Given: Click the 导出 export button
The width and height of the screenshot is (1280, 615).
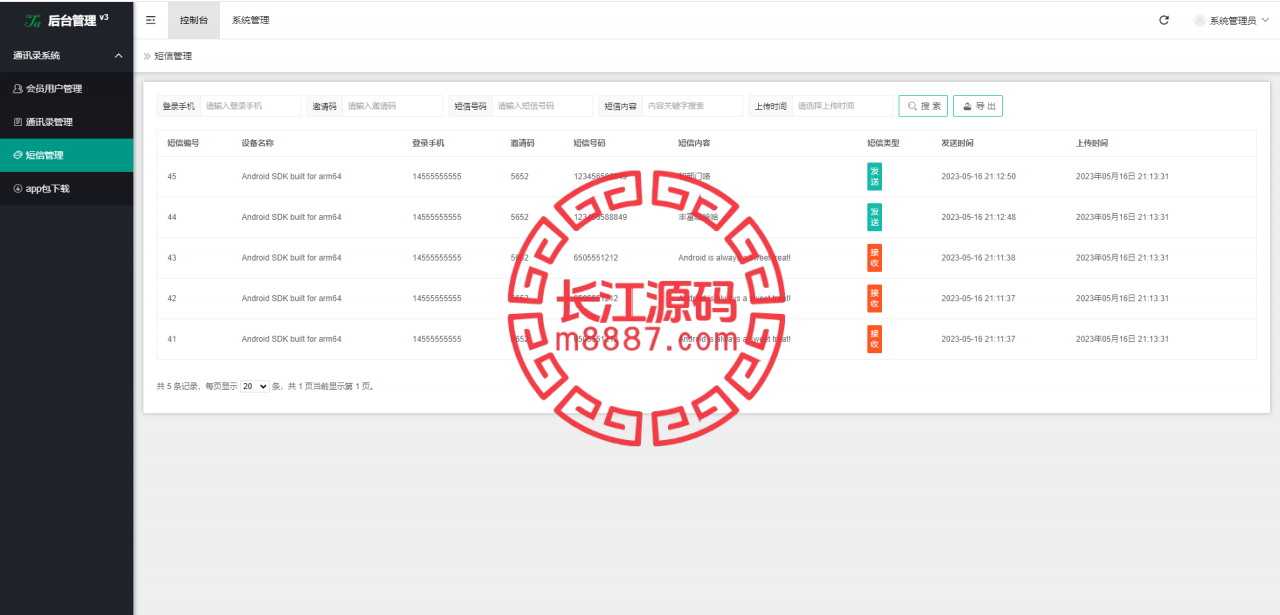Looking at the screenshot, I should [978, 106].
